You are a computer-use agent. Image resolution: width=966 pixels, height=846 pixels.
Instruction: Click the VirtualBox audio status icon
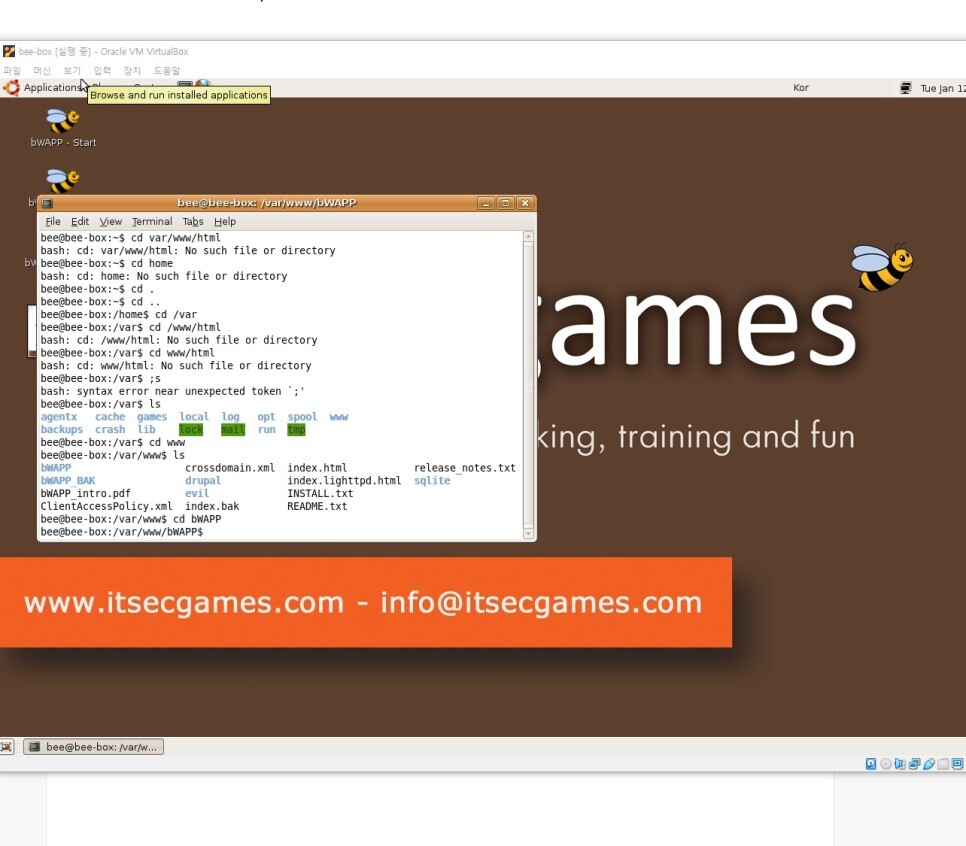899,764
